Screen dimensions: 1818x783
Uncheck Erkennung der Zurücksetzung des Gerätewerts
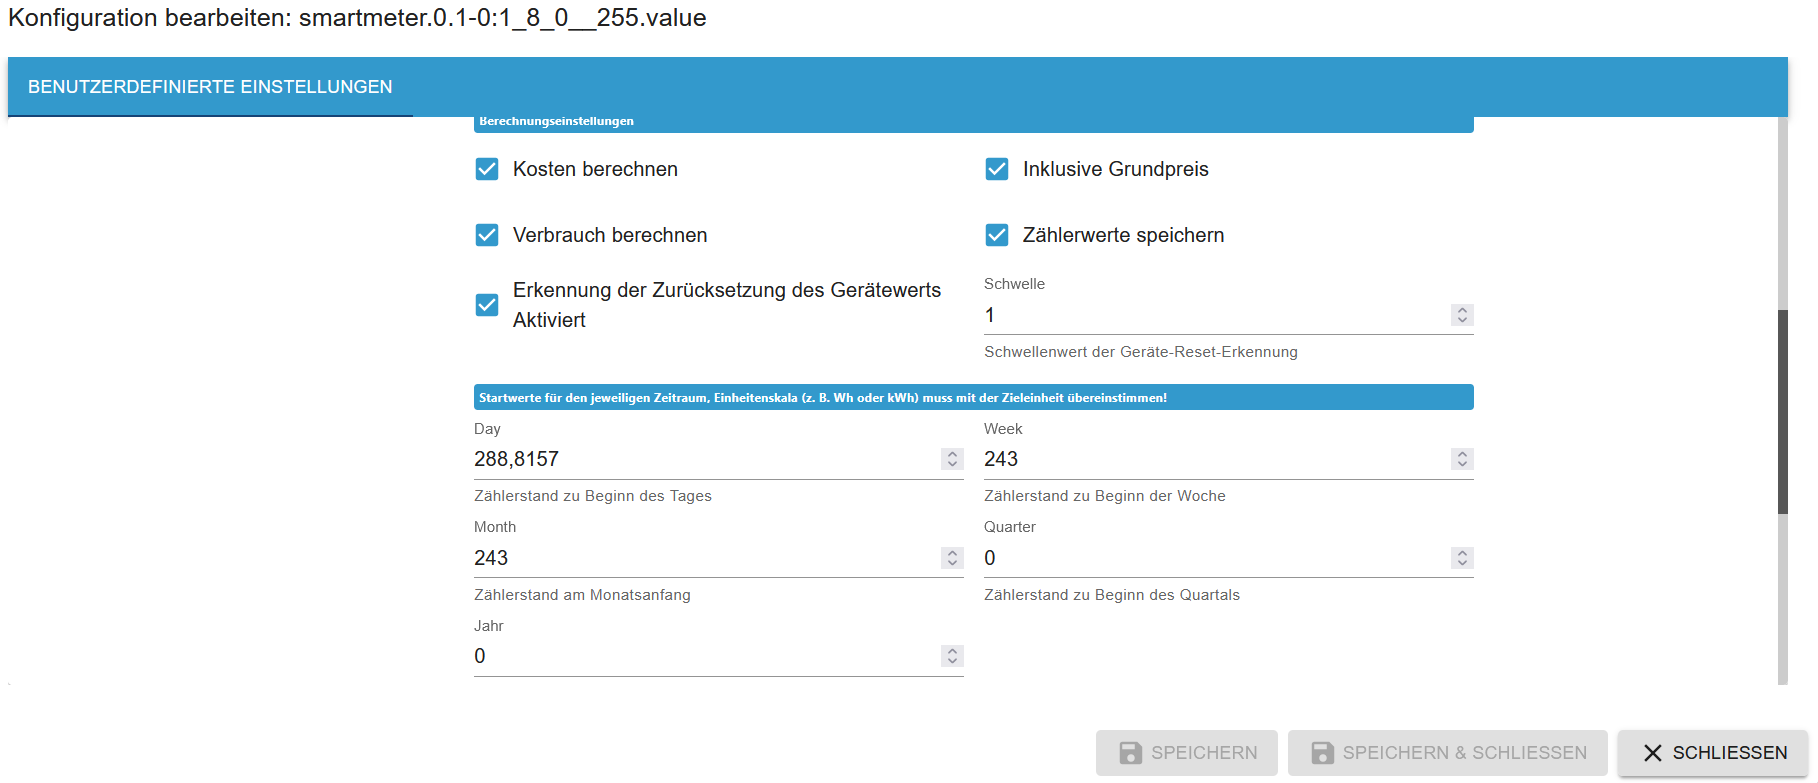point(487,305)
